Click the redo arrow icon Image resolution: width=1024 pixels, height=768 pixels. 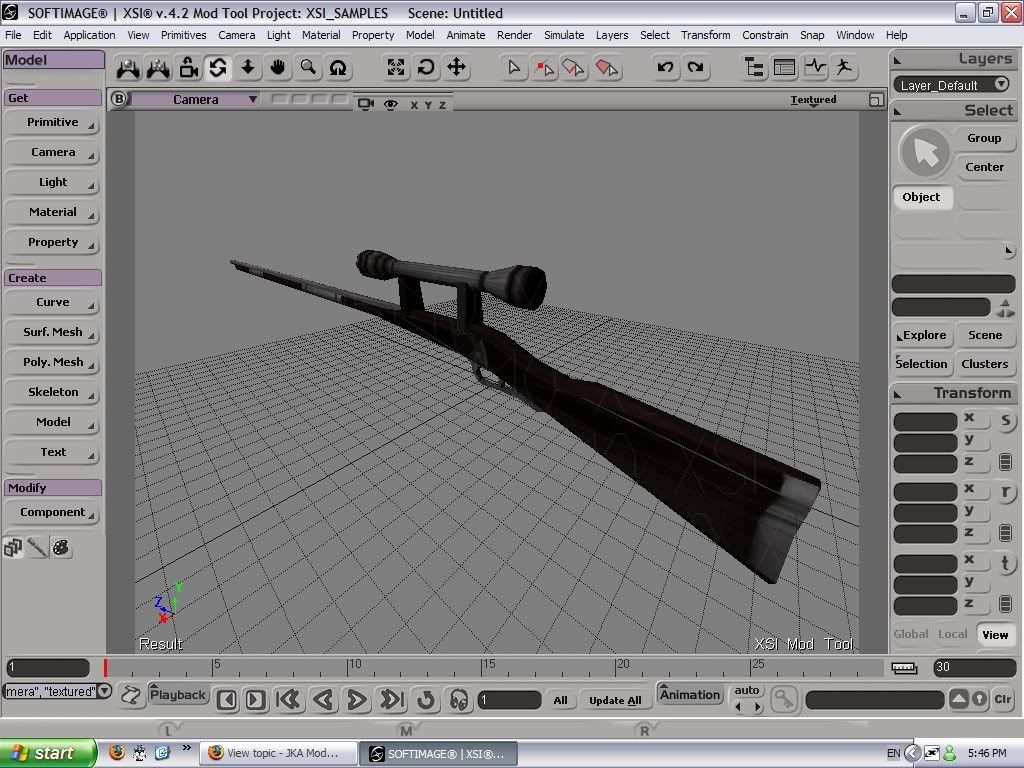coord(696,67)
